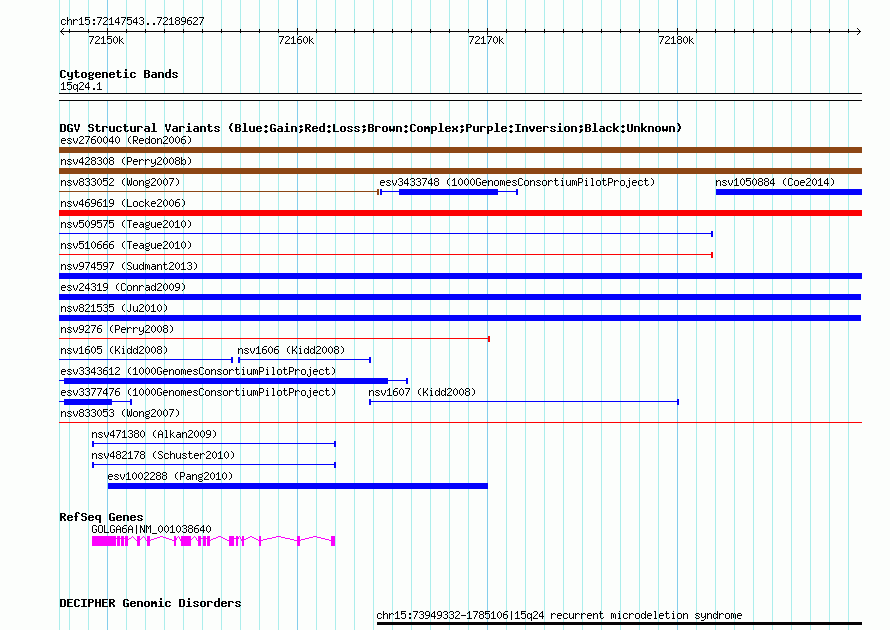Click the black DECIPHER disorder bar
This screenshot has height=630, width=890.
tap(619, 624)
